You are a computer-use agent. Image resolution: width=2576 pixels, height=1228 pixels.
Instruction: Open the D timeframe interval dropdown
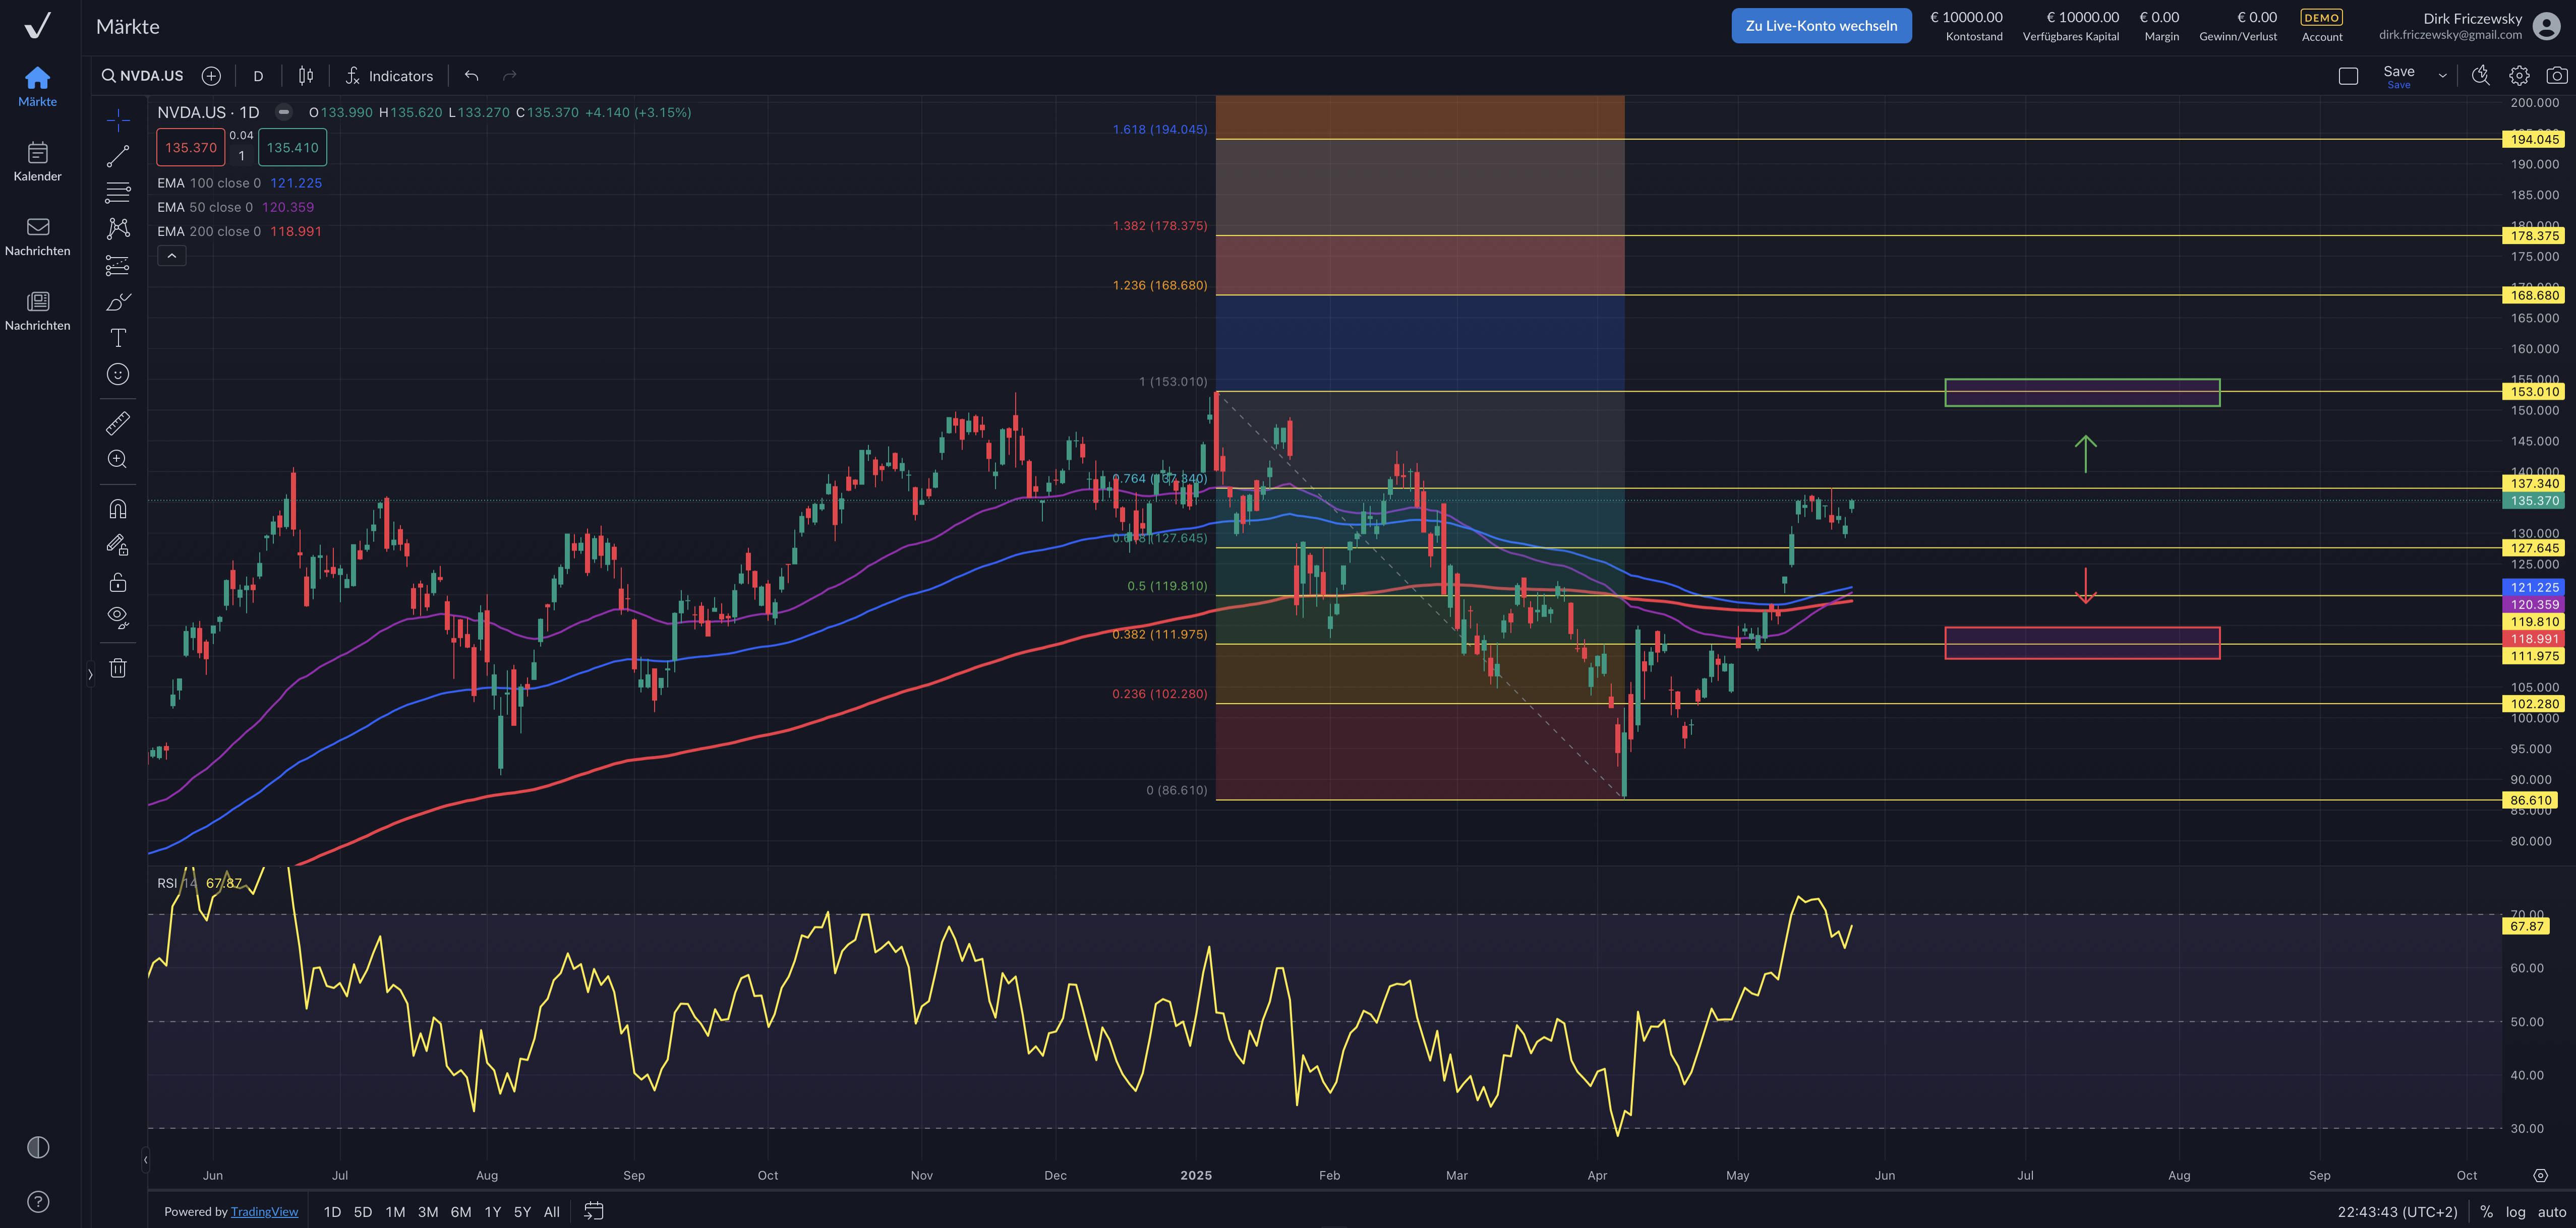258,76
